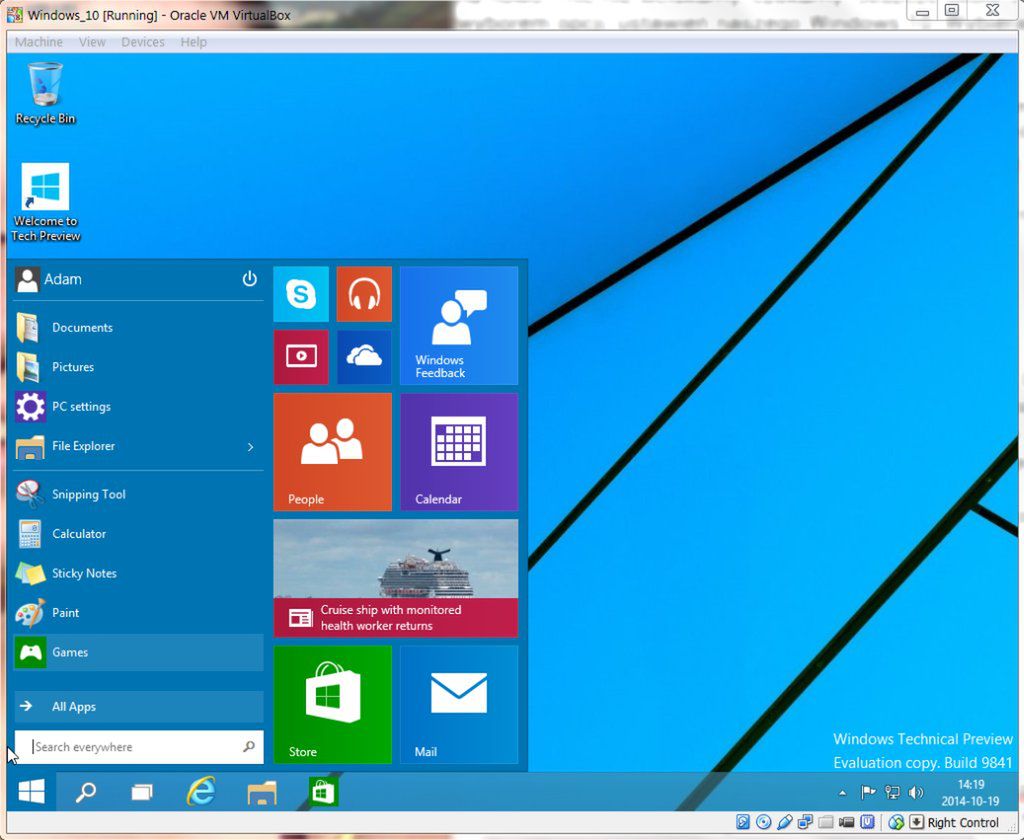The image size is (1024, 840).
Task: Open the Video tile
Action: [x=301, y=357]
